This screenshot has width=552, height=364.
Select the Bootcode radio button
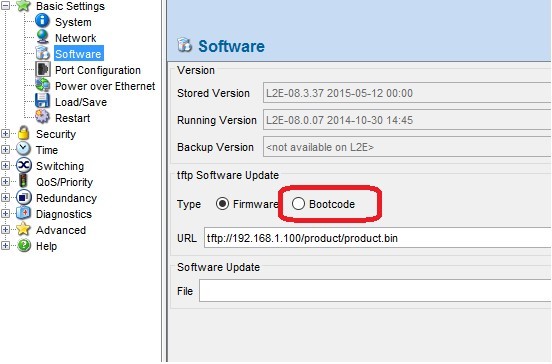click(298, 204)
